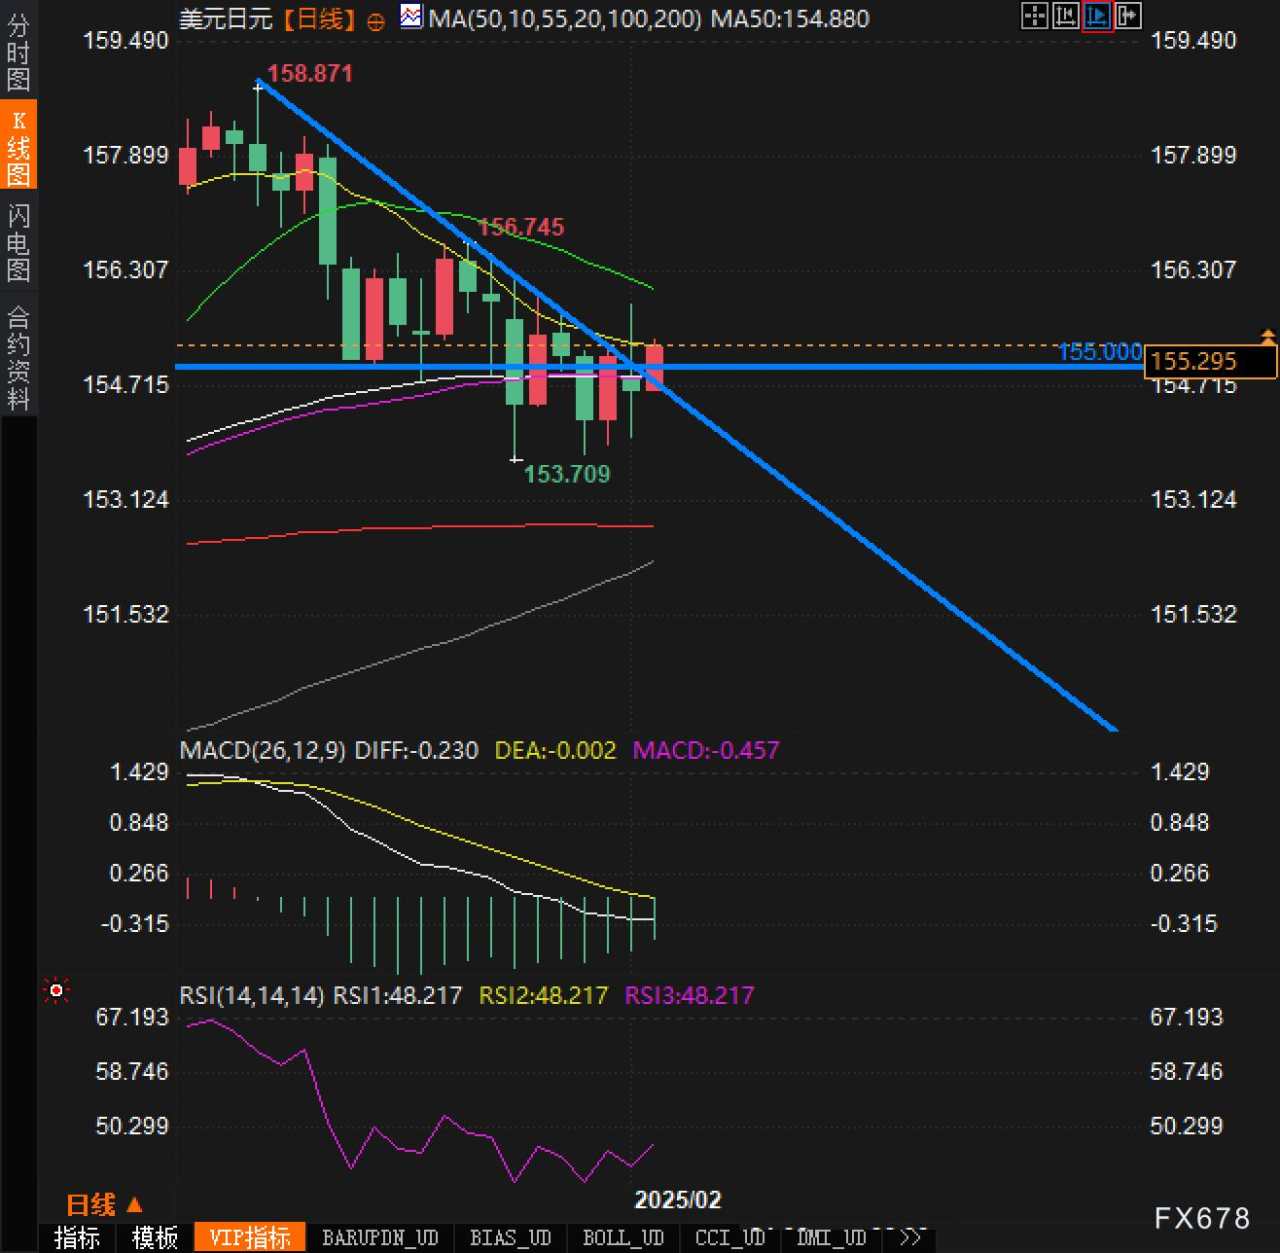Select the DMI_UD indicator
Screen dimensions: 1280x1253
pos(831,1237)
